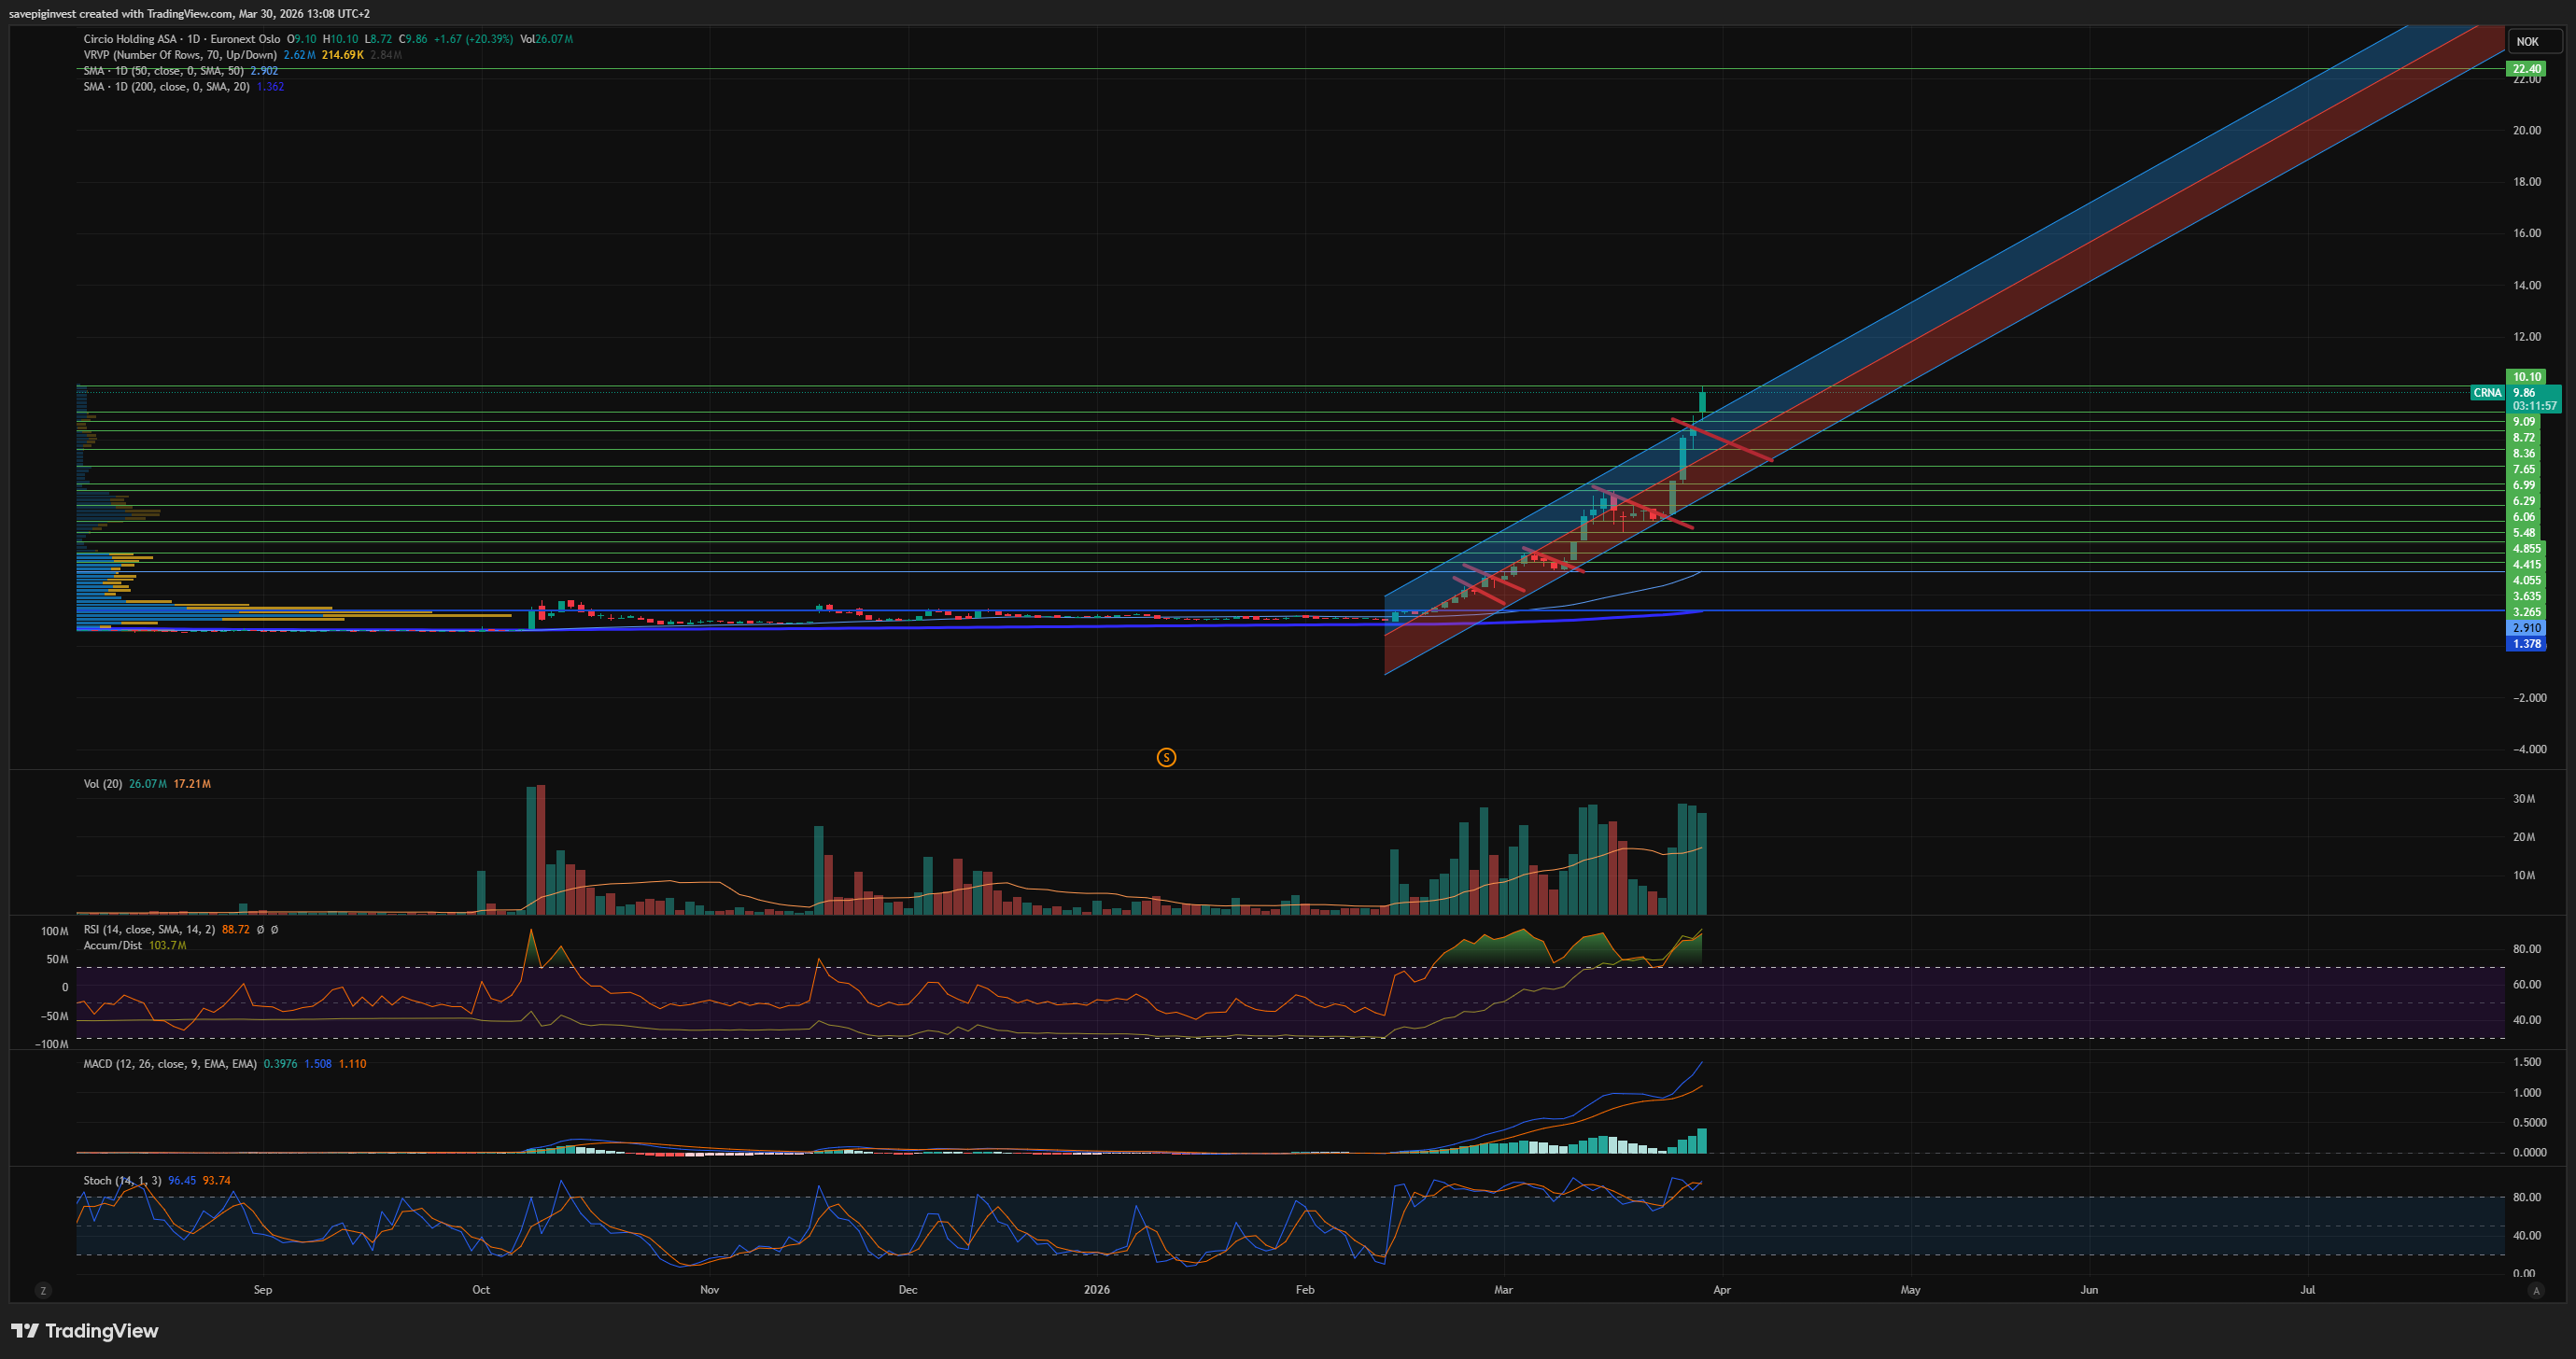Select the VRVP indicator legend
Image resolution: width=2576 pixels, height=1359 pixels.
coord(180,55)
